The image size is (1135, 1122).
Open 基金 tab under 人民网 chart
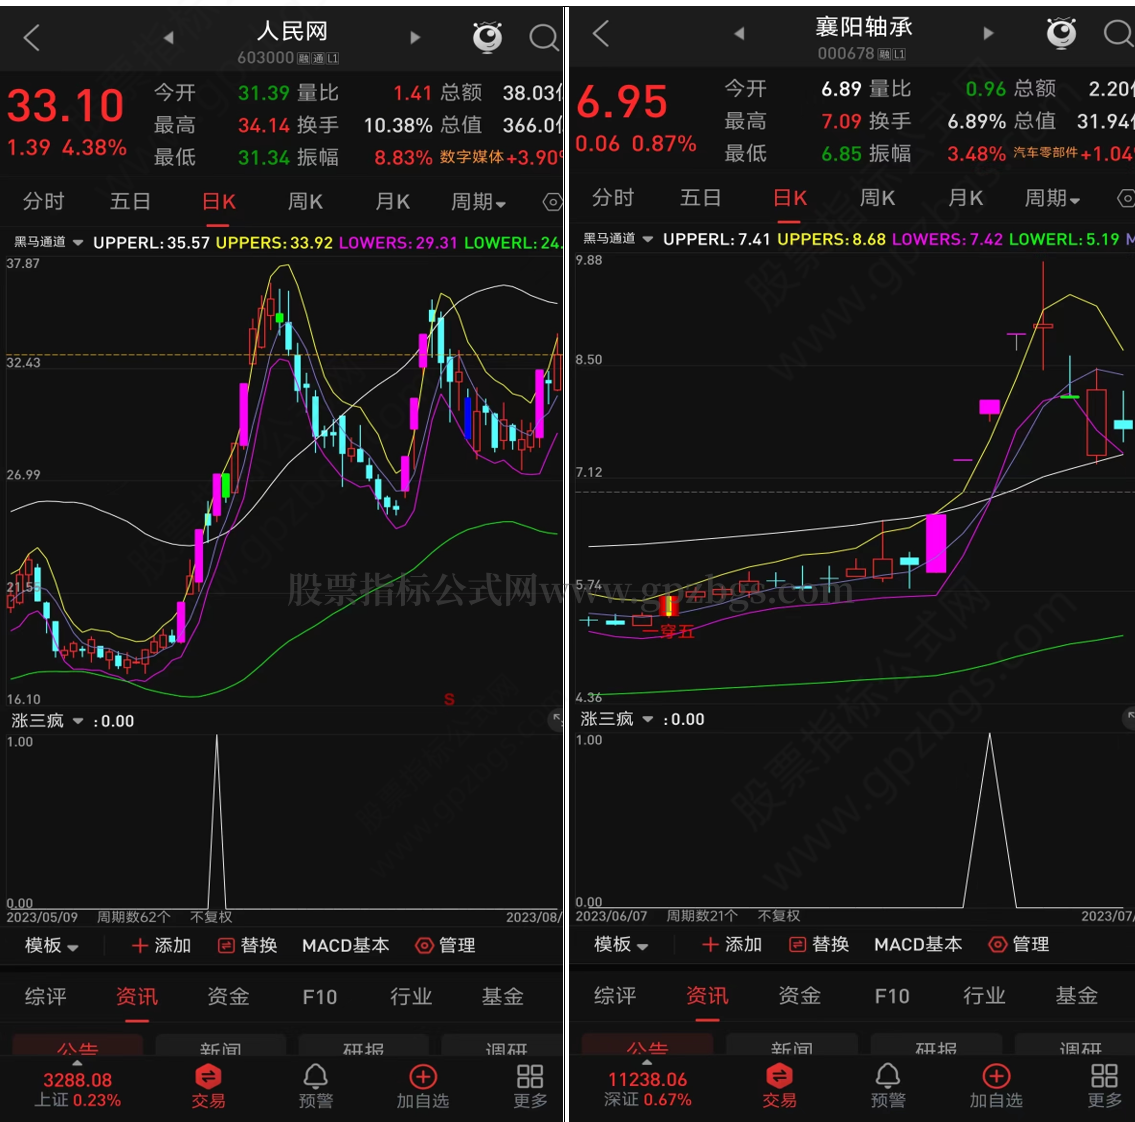click(502, 997)
